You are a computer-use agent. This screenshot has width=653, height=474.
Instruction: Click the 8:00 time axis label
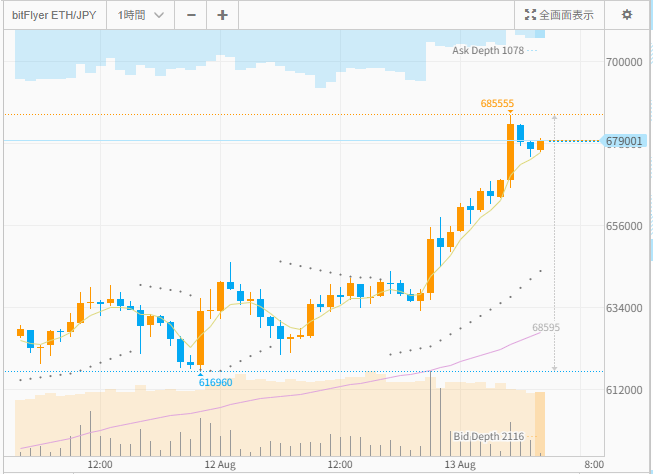(593, 464)
